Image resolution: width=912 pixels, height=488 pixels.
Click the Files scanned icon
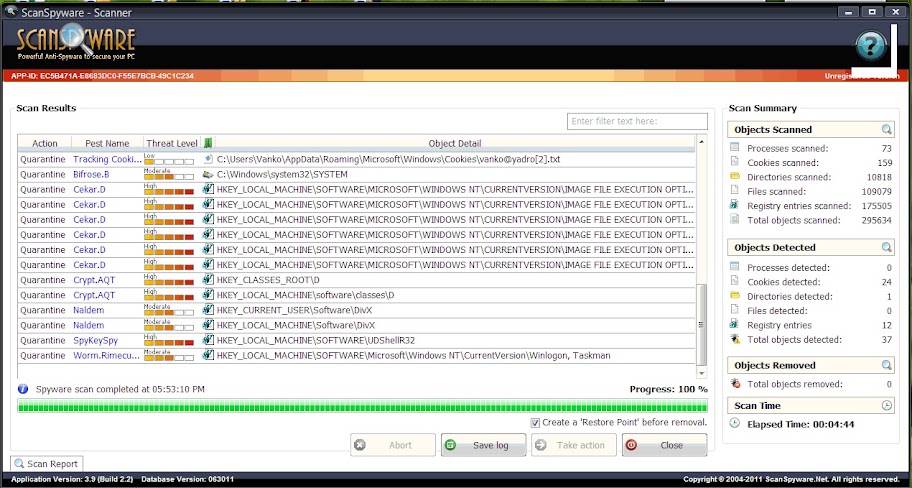pyautogui.click(x=735, y=191)
